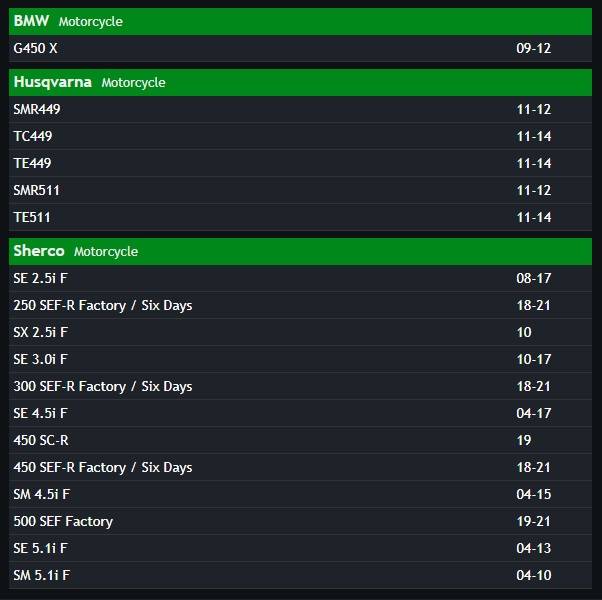Pick the SM 4.5i F entry
The height and width of the screenshot is (600, 602).
pos(300,494)
